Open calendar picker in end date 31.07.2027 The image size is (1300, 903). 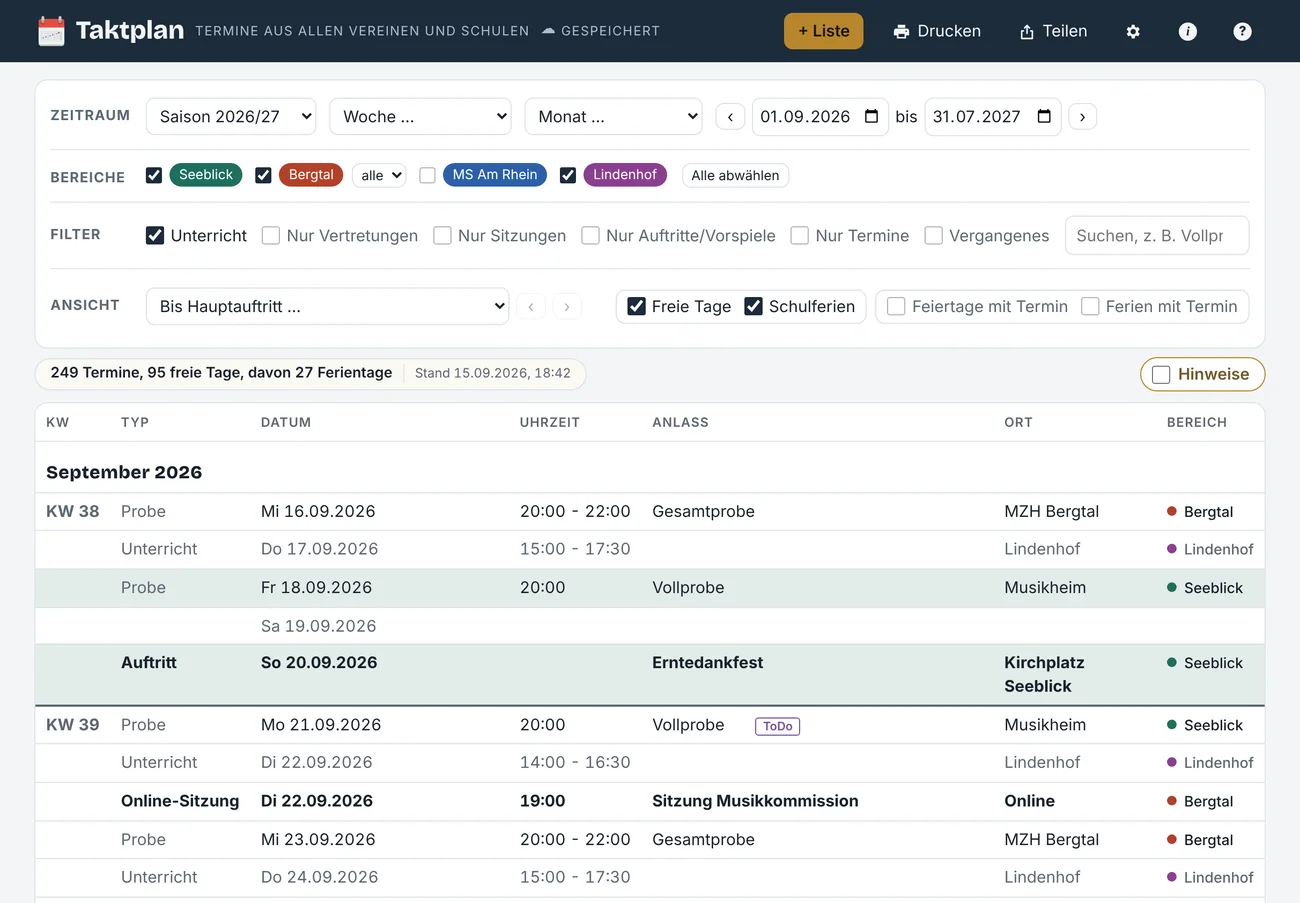click(x=1044, y=116)
